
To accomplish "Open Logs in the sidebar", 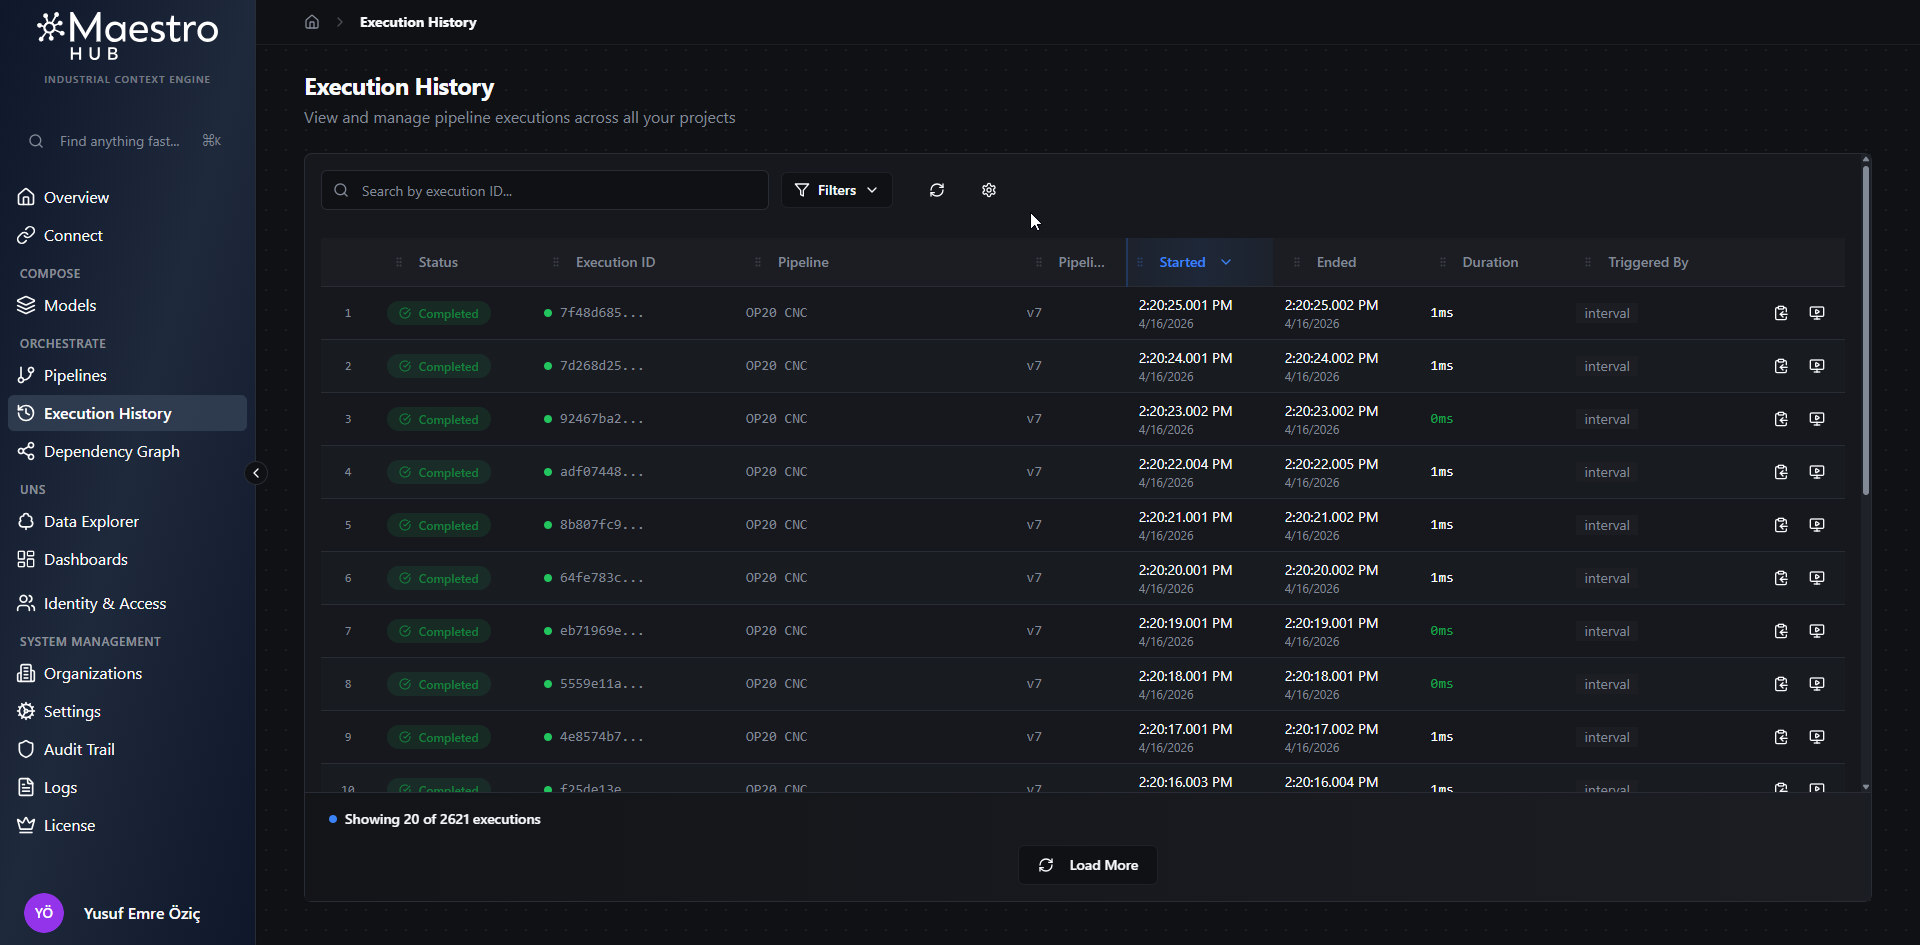I will pyautogui.click(x=127, y=787).
